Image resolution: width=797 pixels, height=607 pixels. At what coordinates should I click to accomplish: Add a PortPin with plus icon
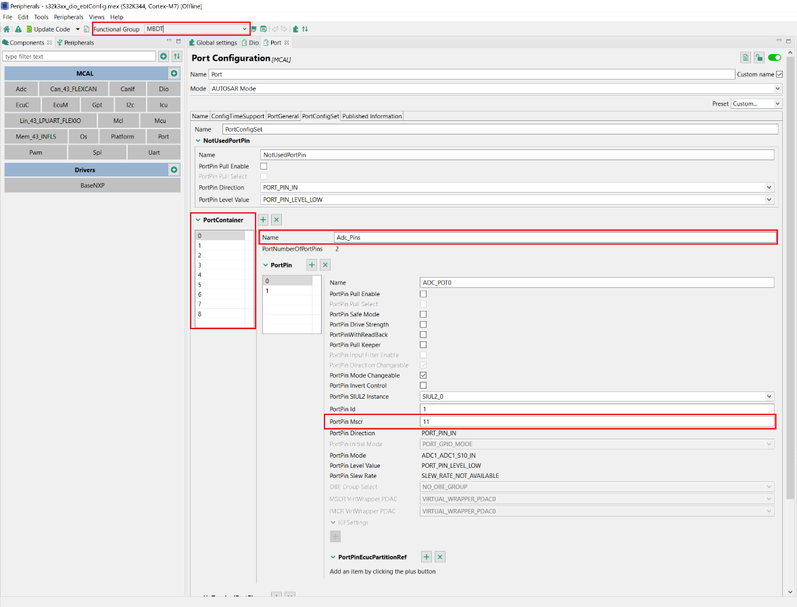point(312,265)
